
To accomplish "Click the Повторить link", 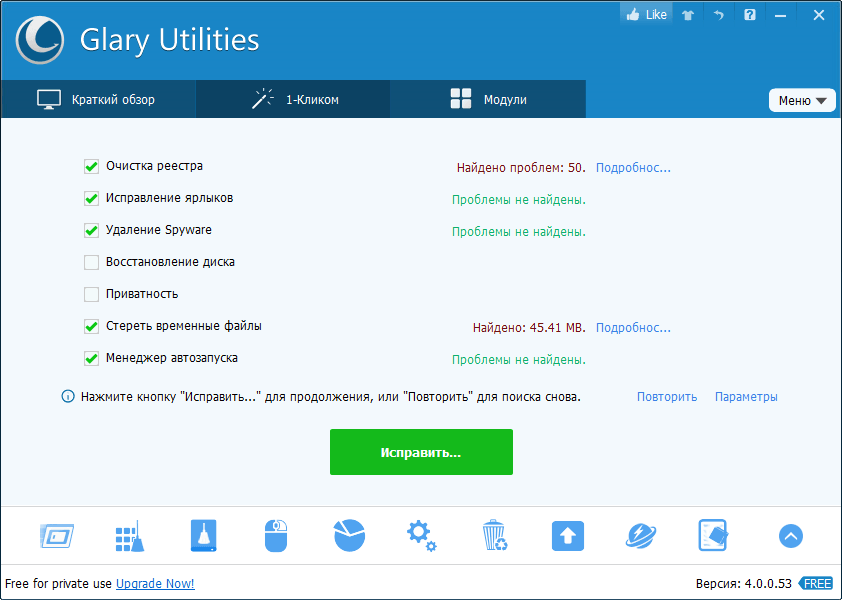I will click(x=667, y=397).
